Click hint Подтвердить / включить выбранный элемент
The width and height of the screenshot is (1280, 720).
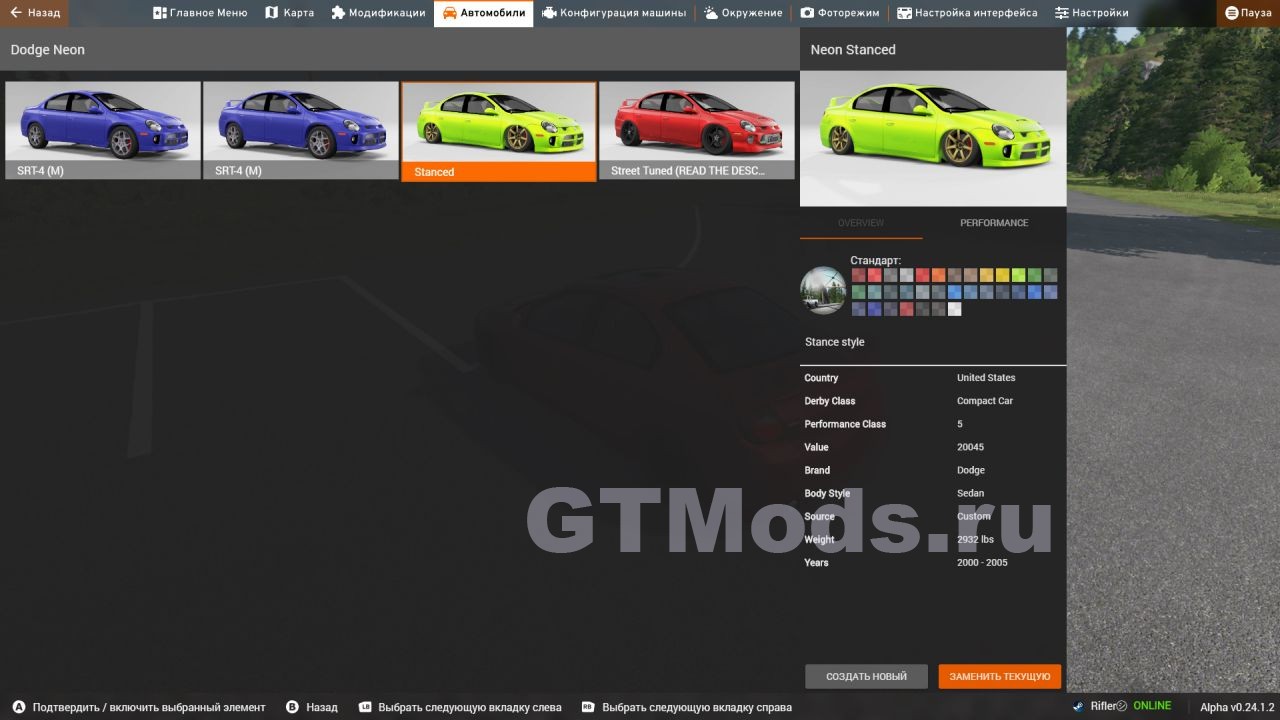[149, 707]
